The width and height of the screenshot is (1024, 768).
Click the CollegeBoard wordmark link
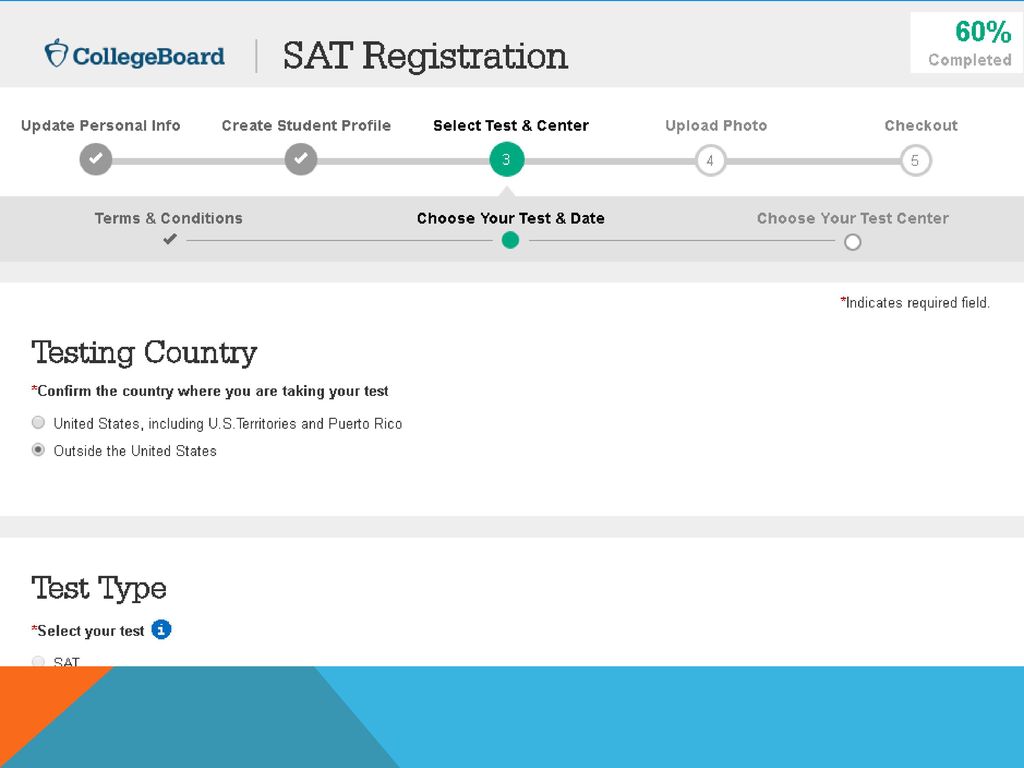[x=148, y=56]
